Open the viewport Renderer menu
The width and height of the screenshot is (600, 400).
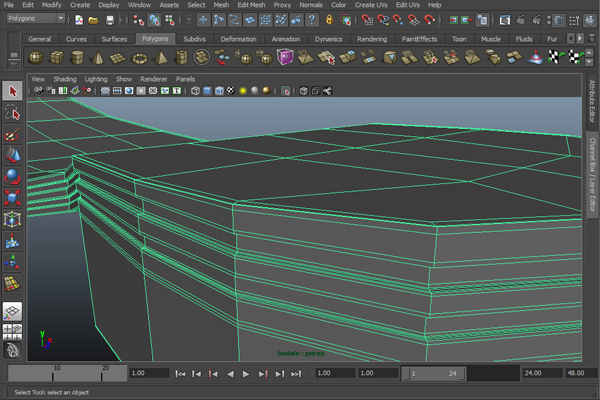point(153,79)
